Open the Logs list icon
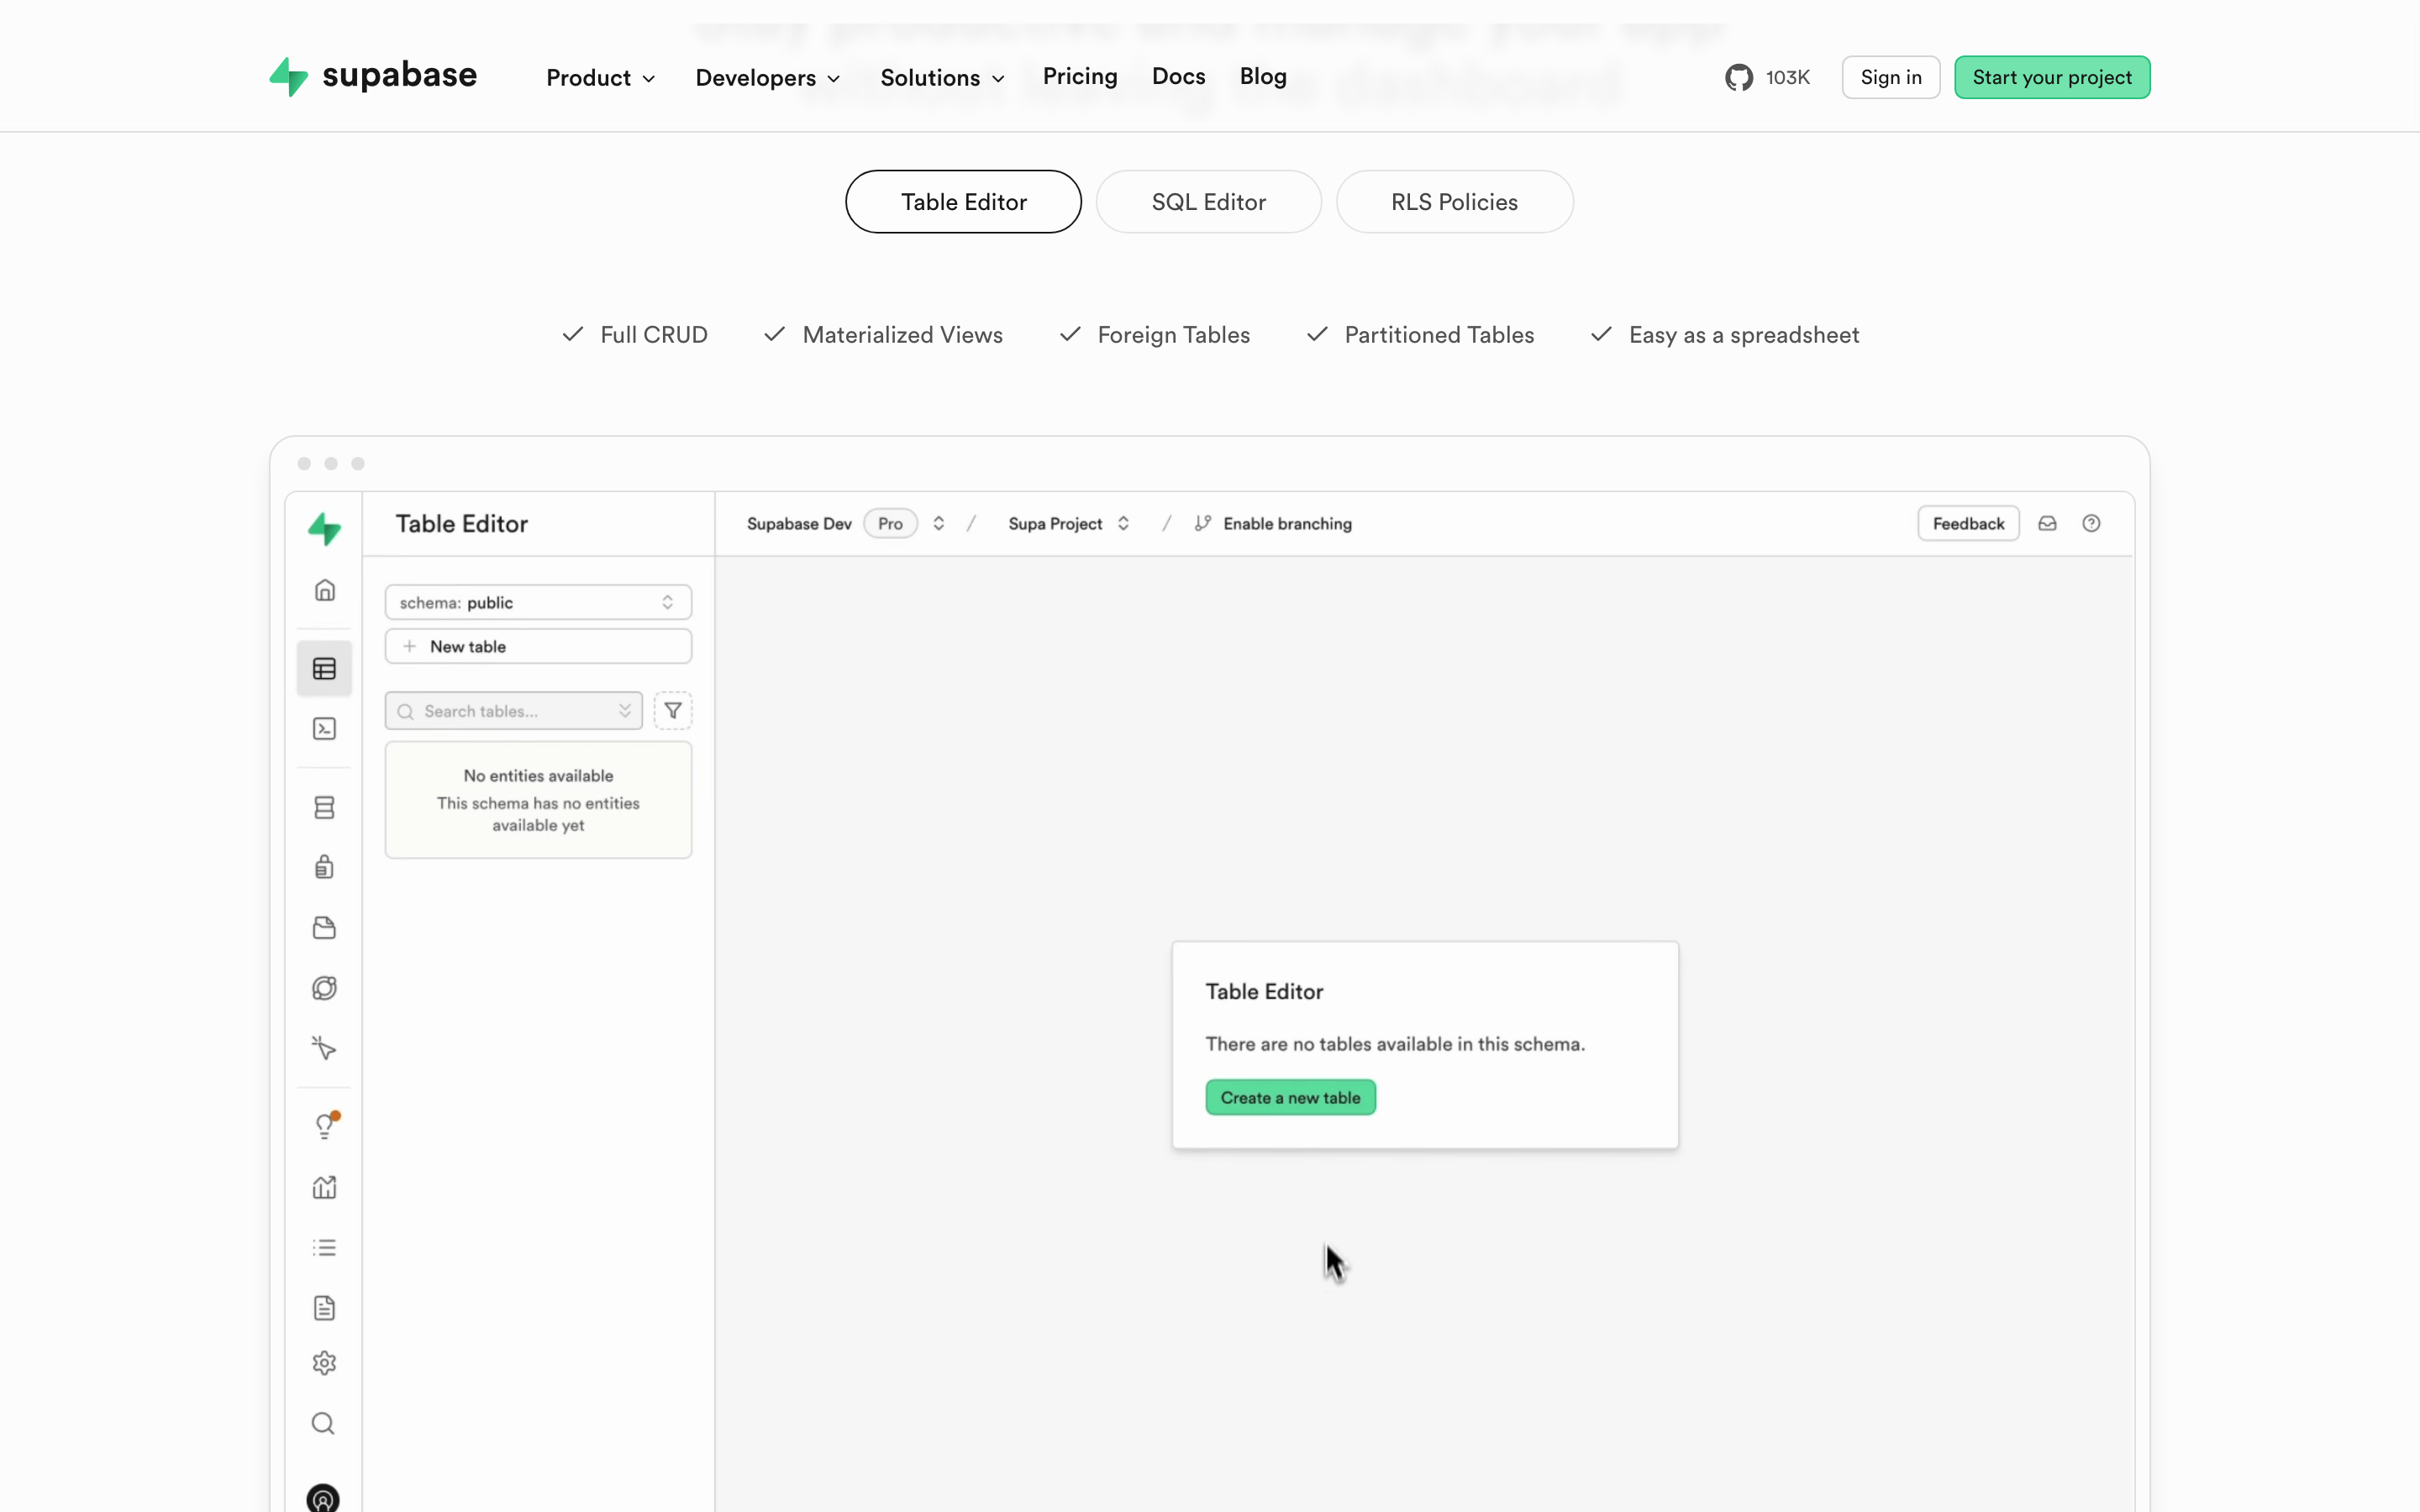Viewport: 2420px width, 1512px height. 324,1247
